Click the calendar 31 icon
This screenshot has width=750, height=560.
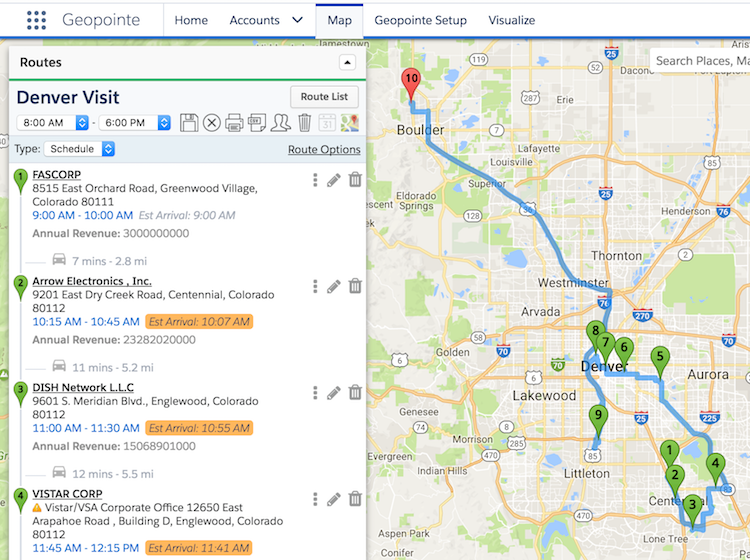[327, 123]
